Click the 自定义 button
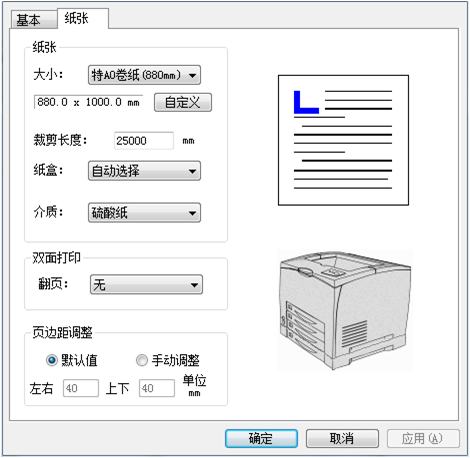Screen dimensions: 470x458 (183, 102)
